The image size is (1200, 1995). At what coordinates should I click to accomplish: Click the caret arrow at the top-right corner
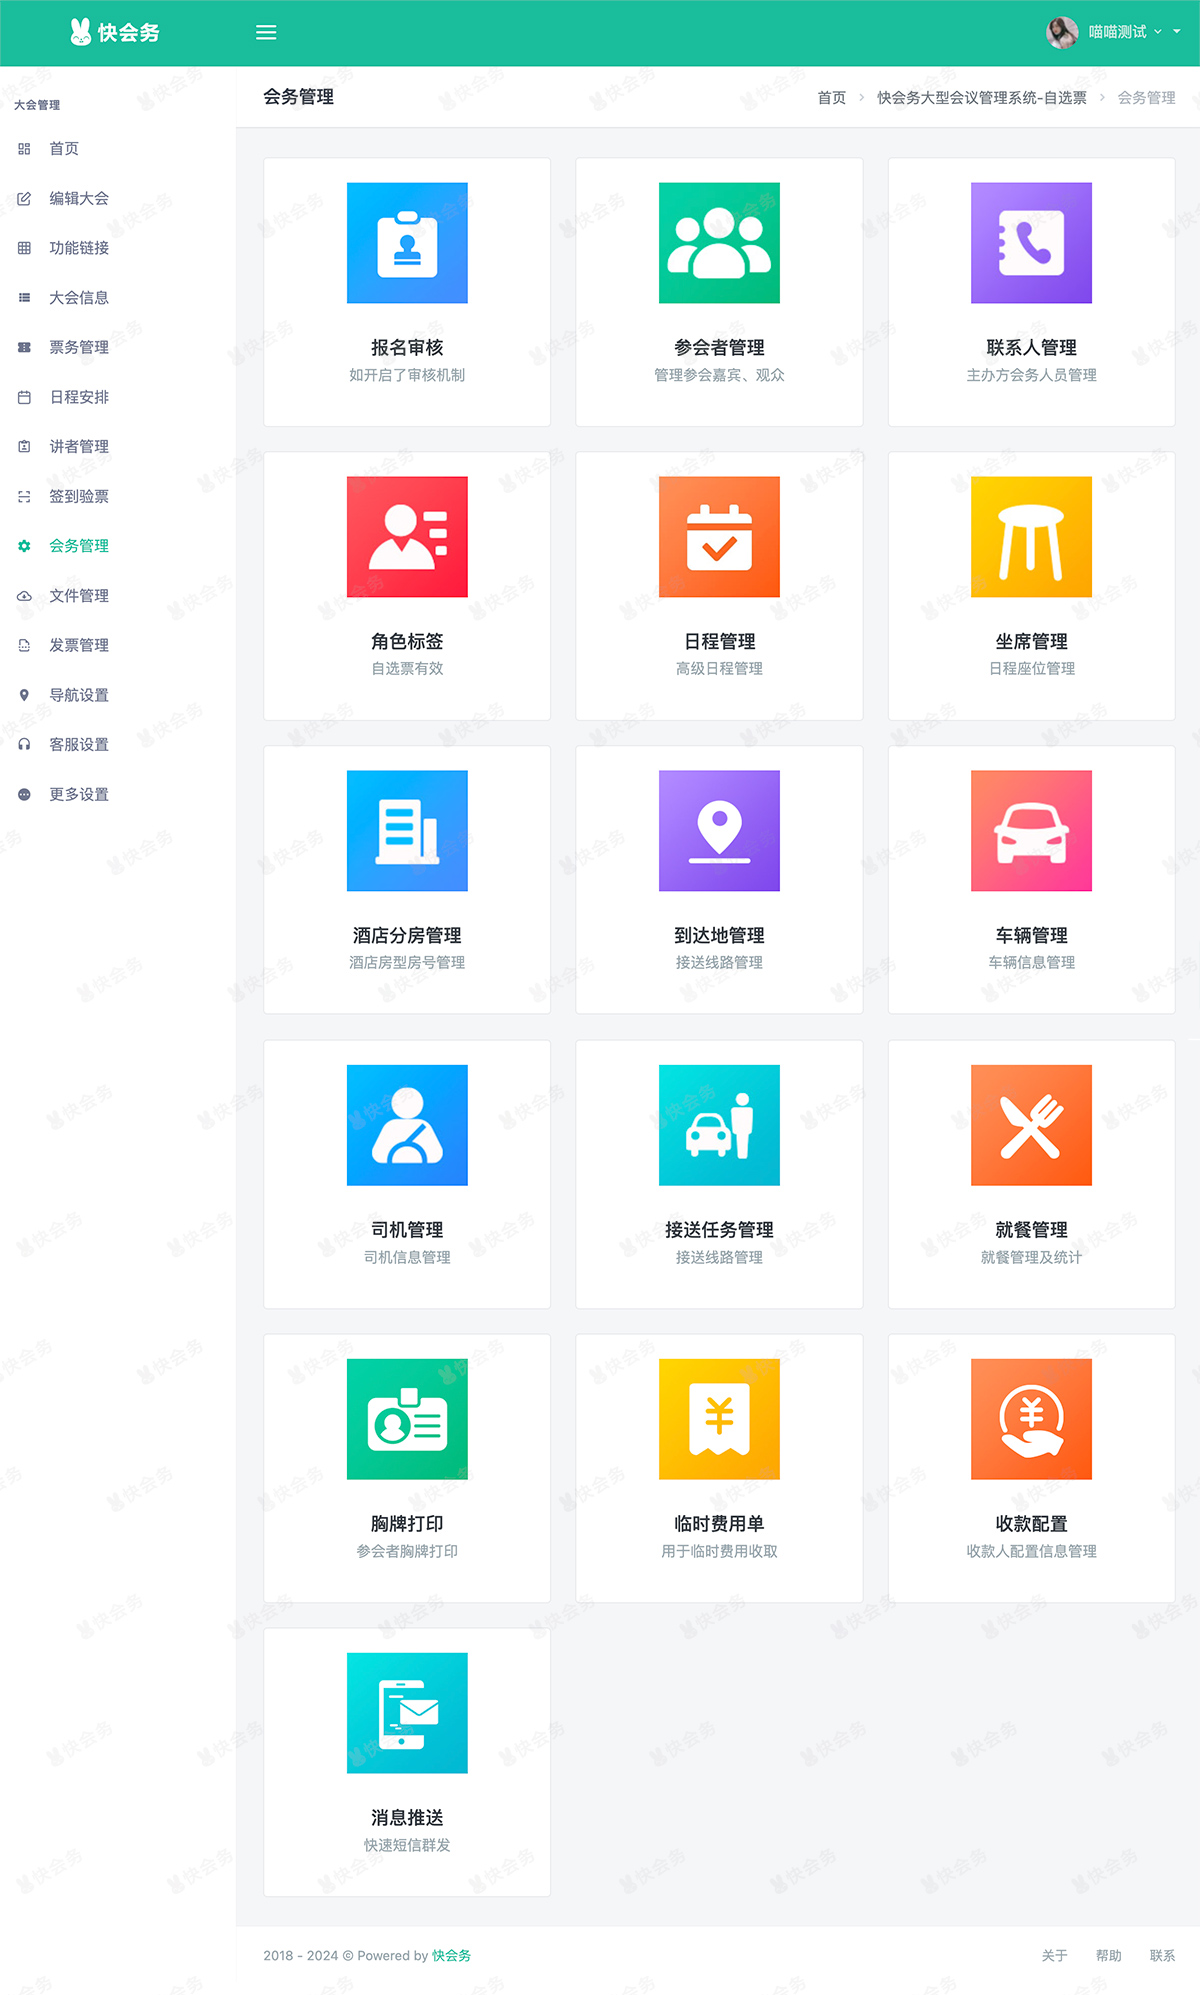click(1177, 32)
